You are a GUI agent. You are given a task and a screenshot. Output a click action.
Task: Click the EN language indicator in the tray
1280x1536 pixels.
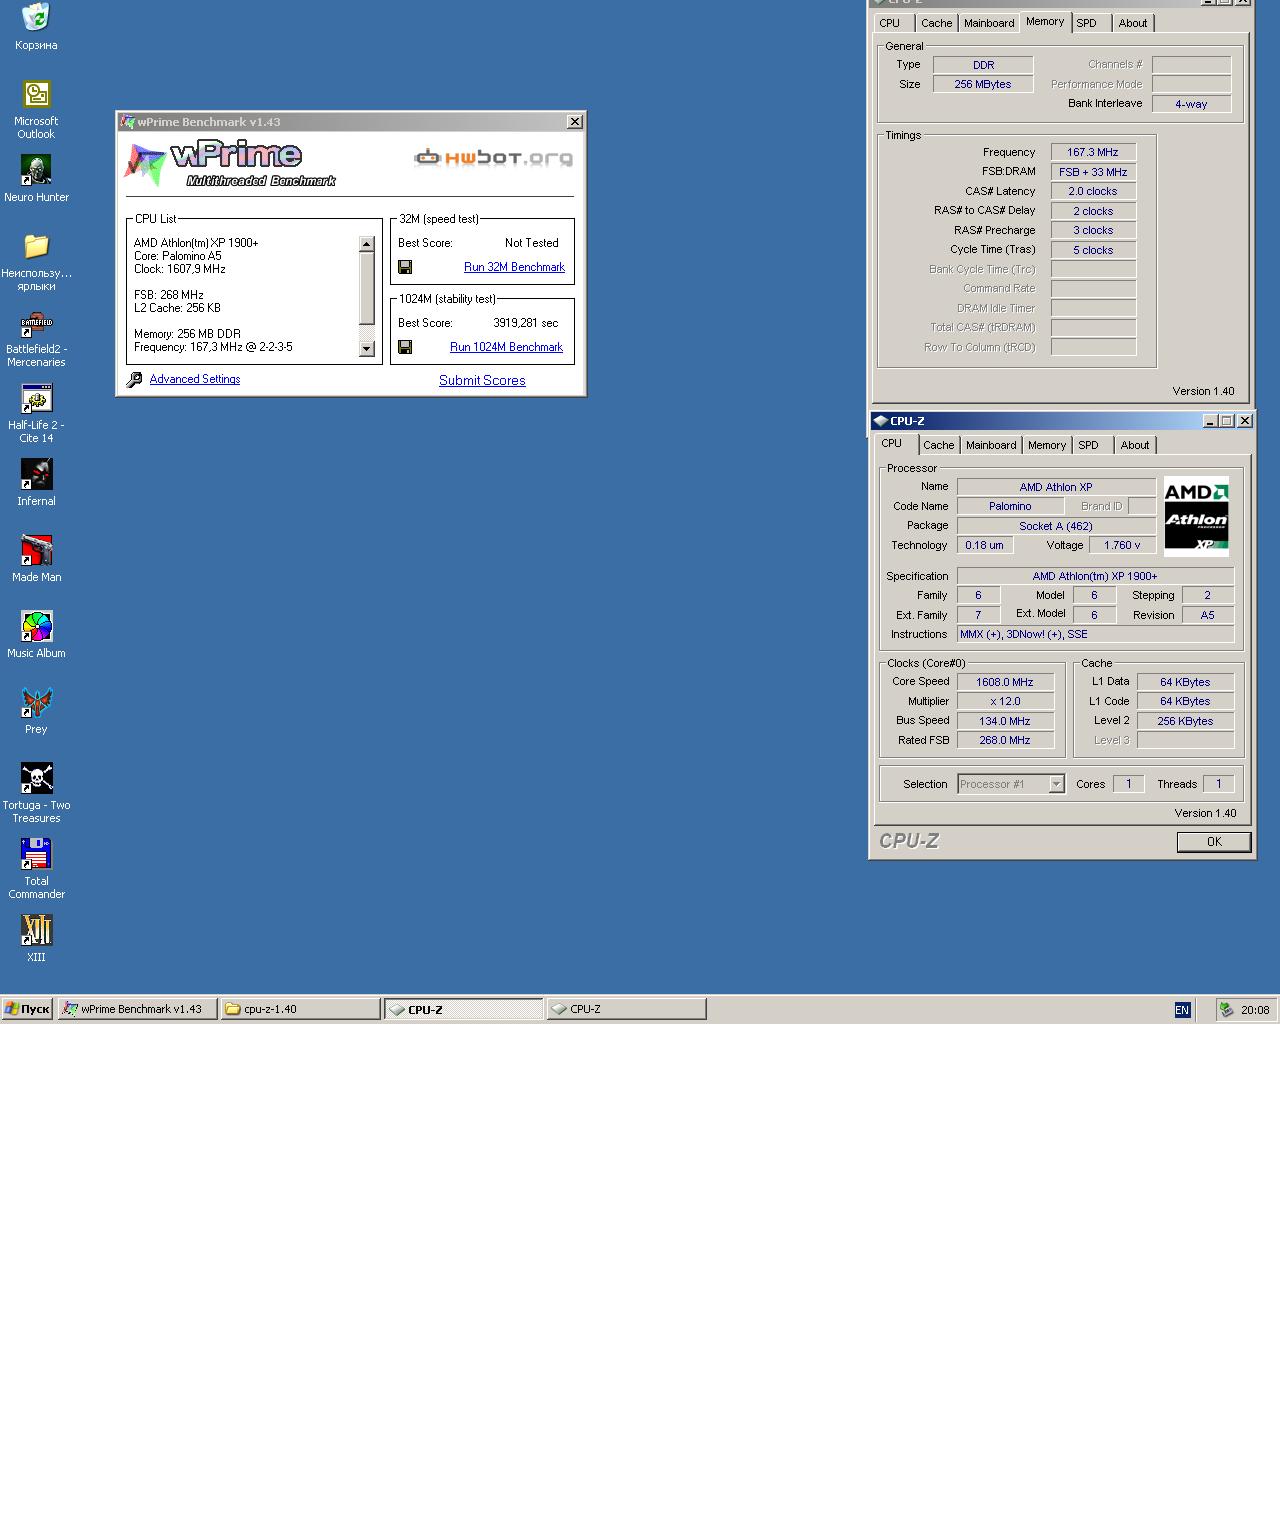pos(1182,1010)
